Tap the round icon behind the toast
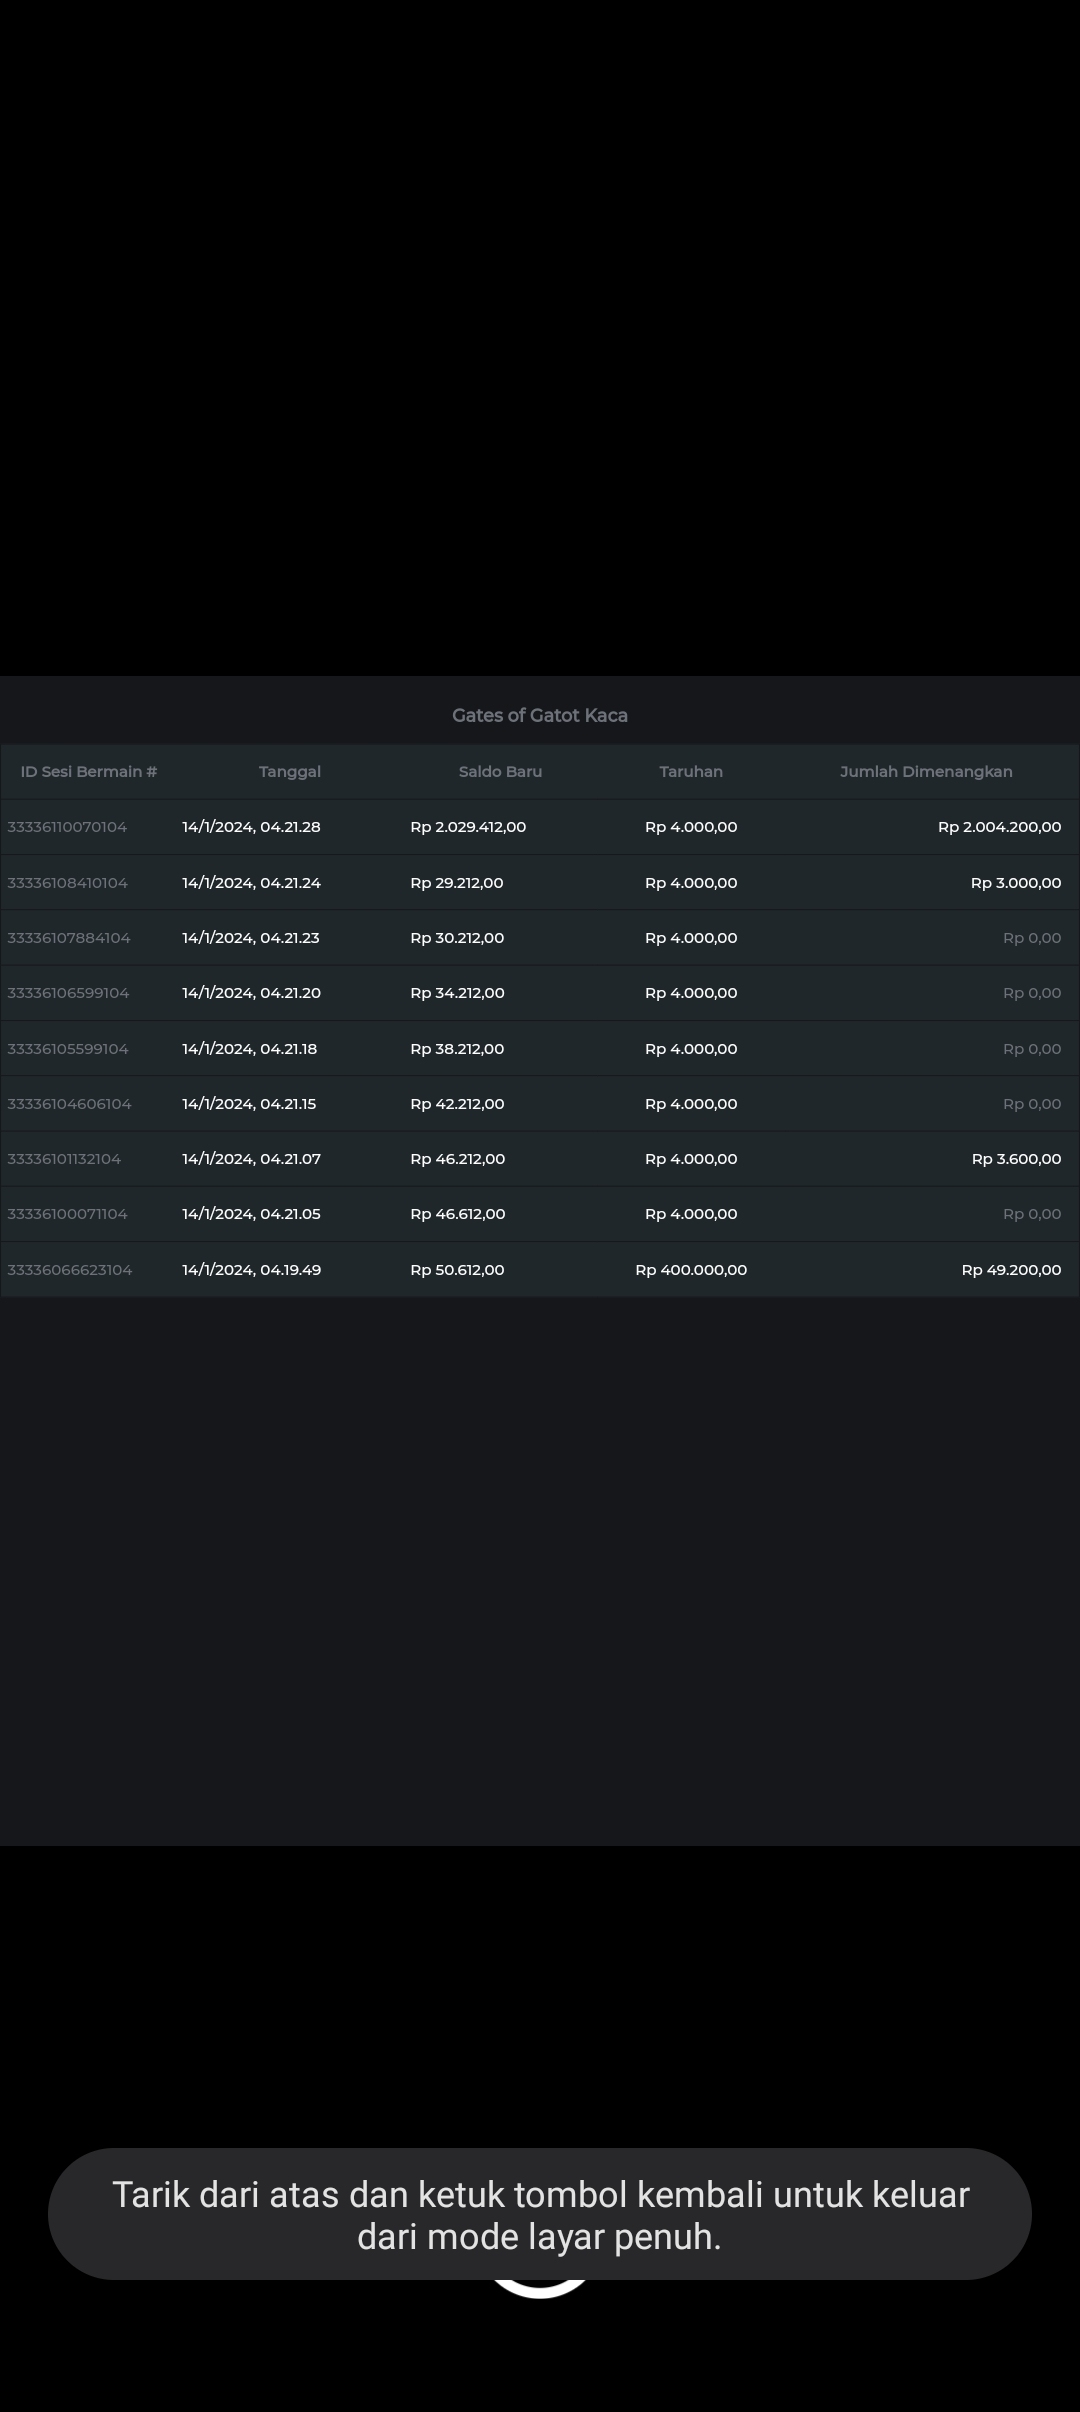Image resolution: width=1080 pixels, height=2412 pixels. pos(540,2291)
